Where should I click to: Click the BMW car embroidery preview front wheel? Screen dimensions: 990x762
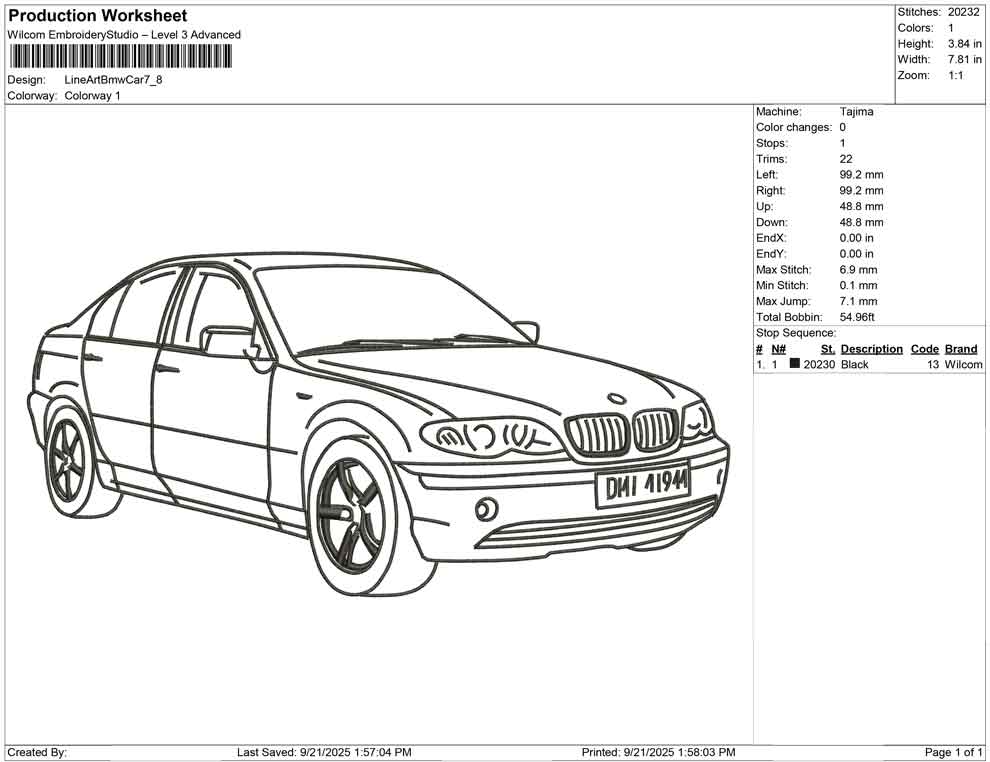[352, 515]
